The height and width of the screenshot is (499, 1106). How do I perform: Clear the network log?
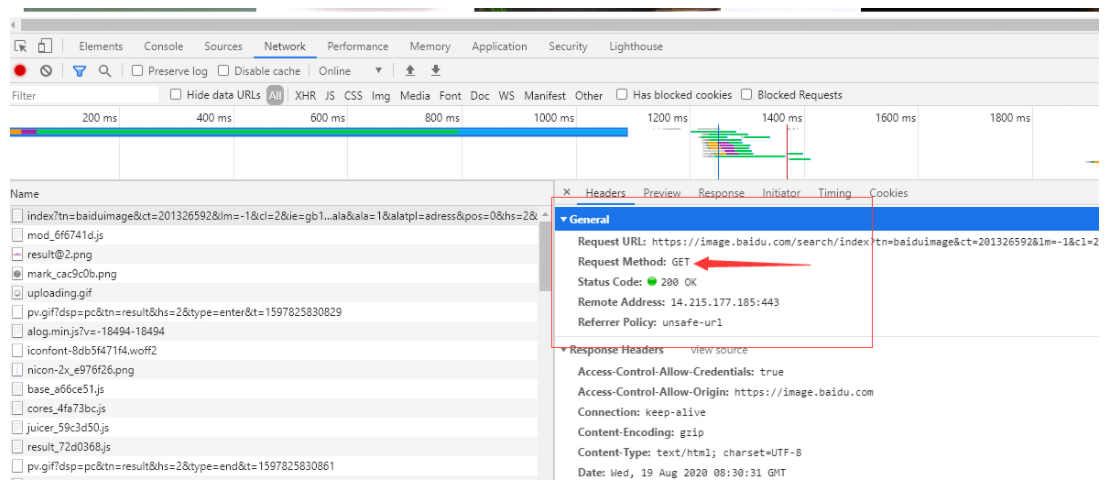[x=46, y=71]
